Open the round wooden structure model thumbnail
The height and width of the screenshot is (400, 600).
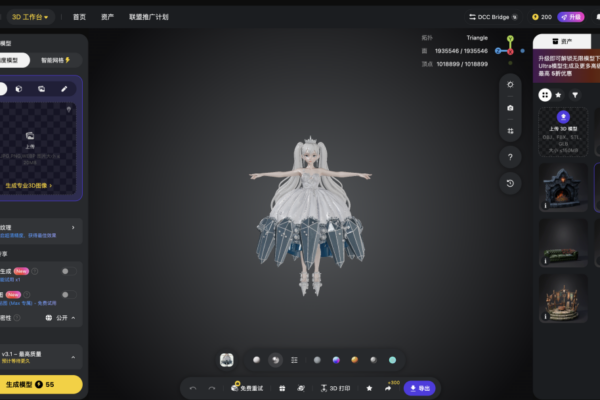563,298
